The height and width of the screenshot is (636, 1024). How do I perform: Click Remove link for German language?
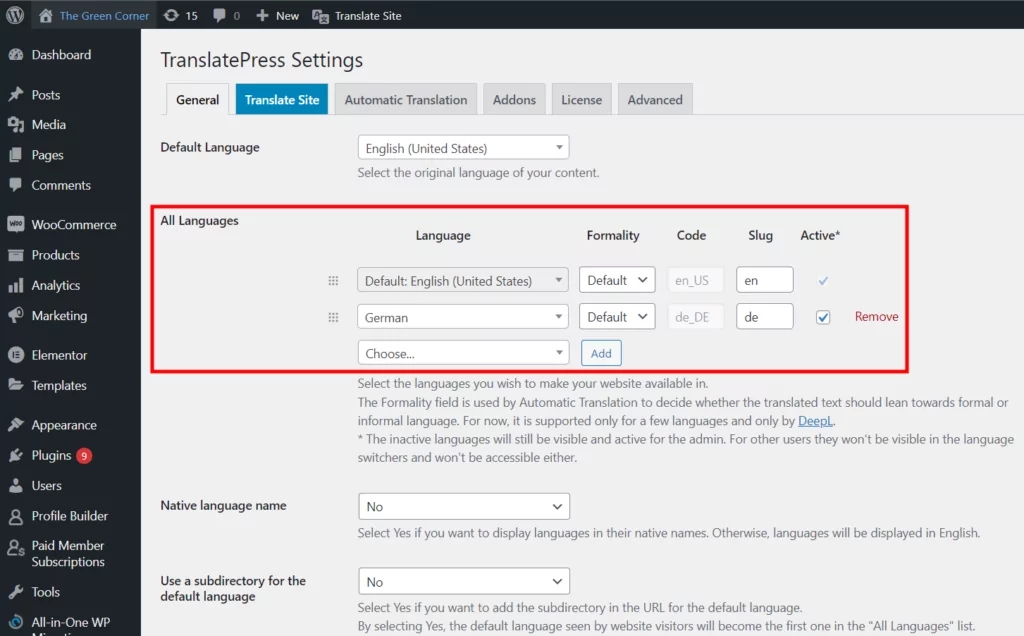[x=876, y=317]
